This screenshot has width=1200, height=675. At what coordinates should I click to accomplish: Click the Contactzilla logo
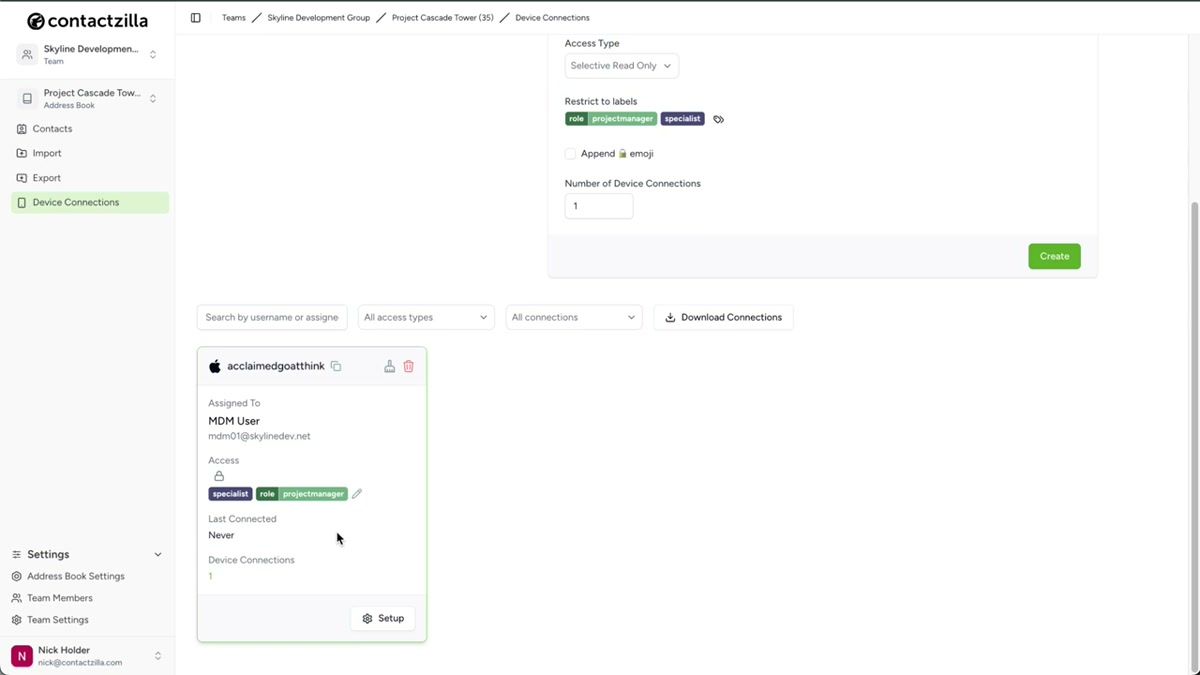(87, 21)
